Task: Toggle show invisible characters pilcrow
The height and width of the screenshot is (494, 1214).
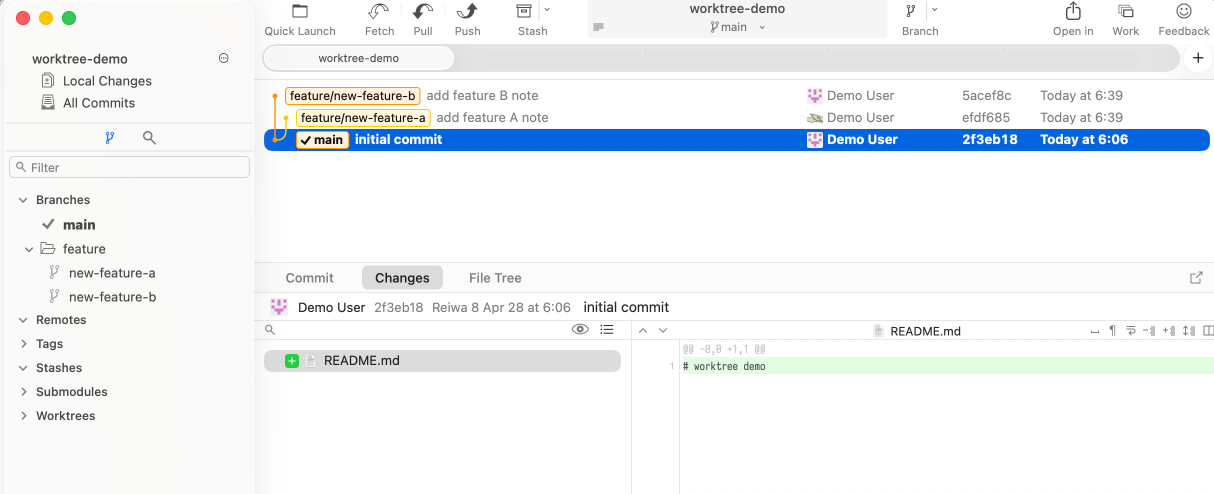Action: pyautogui.click(x=1113, y=331)
